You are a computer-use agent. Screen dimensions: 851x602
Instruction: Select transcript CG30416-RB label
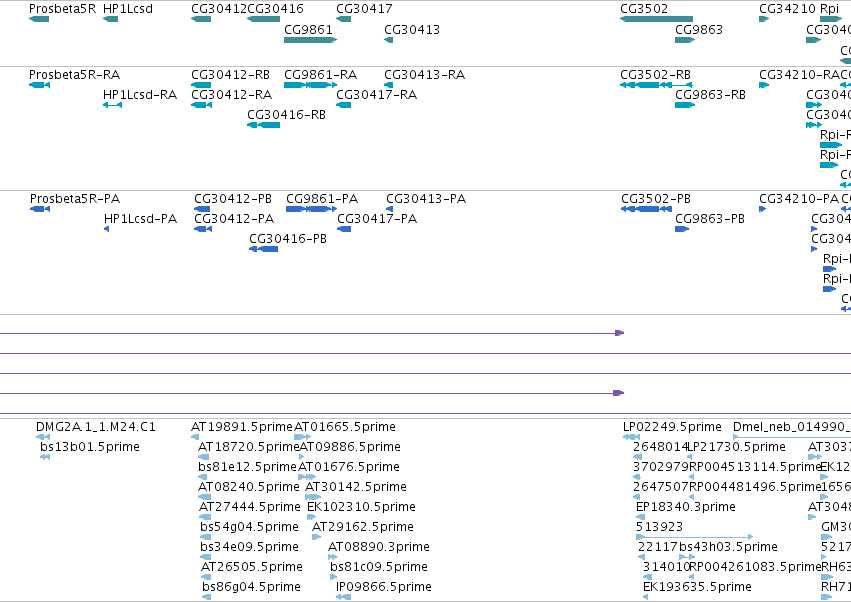[287, 115]
